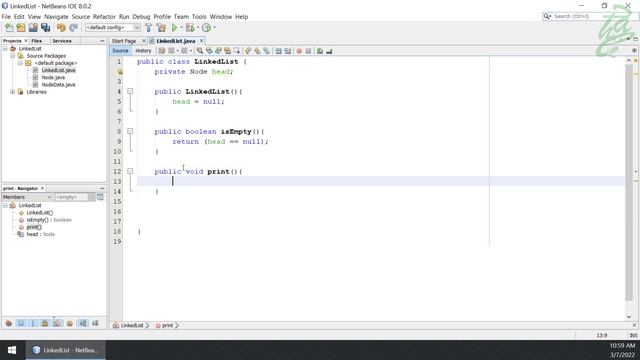Image resolution: width=640 pixels, height=360 pixels.
Task: Run the project with the green play icon
Action: 175,27
